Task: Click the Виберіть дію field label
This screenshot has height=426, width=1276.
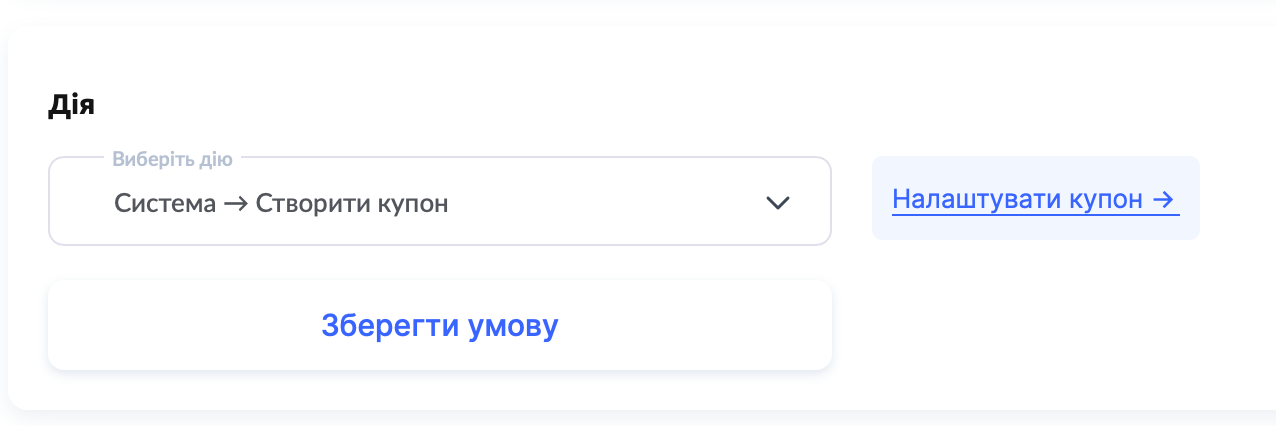Action: tap(172, 159)
